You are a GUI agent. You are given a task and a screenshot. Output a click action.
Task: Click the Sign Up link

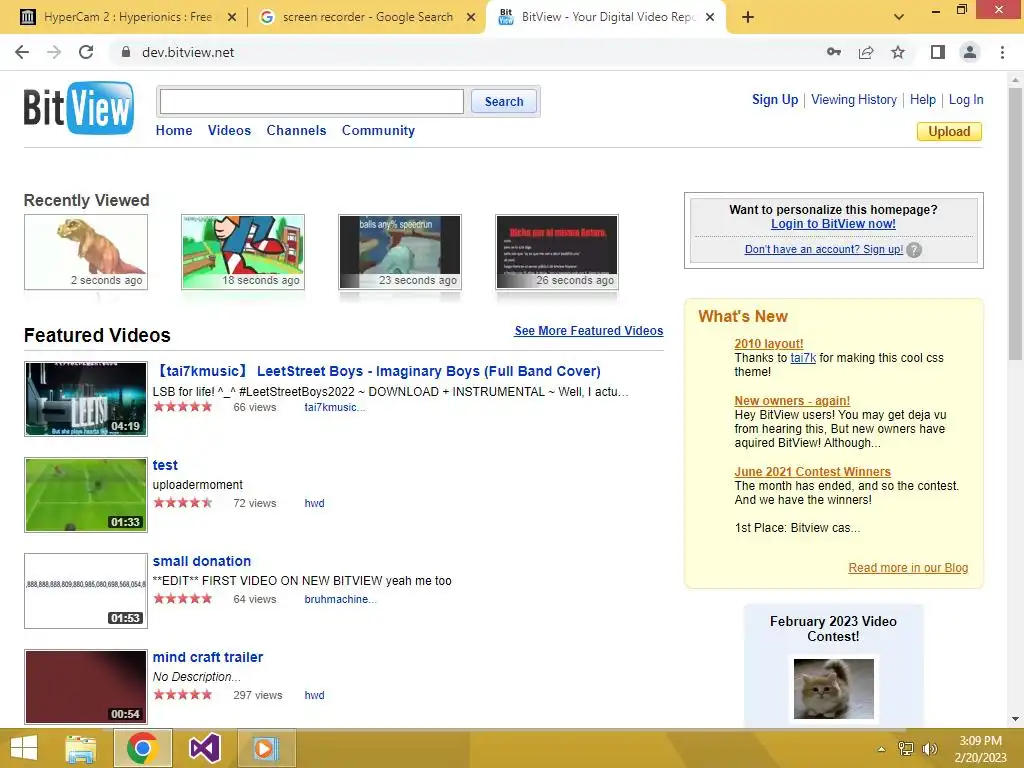click(775, 99)
